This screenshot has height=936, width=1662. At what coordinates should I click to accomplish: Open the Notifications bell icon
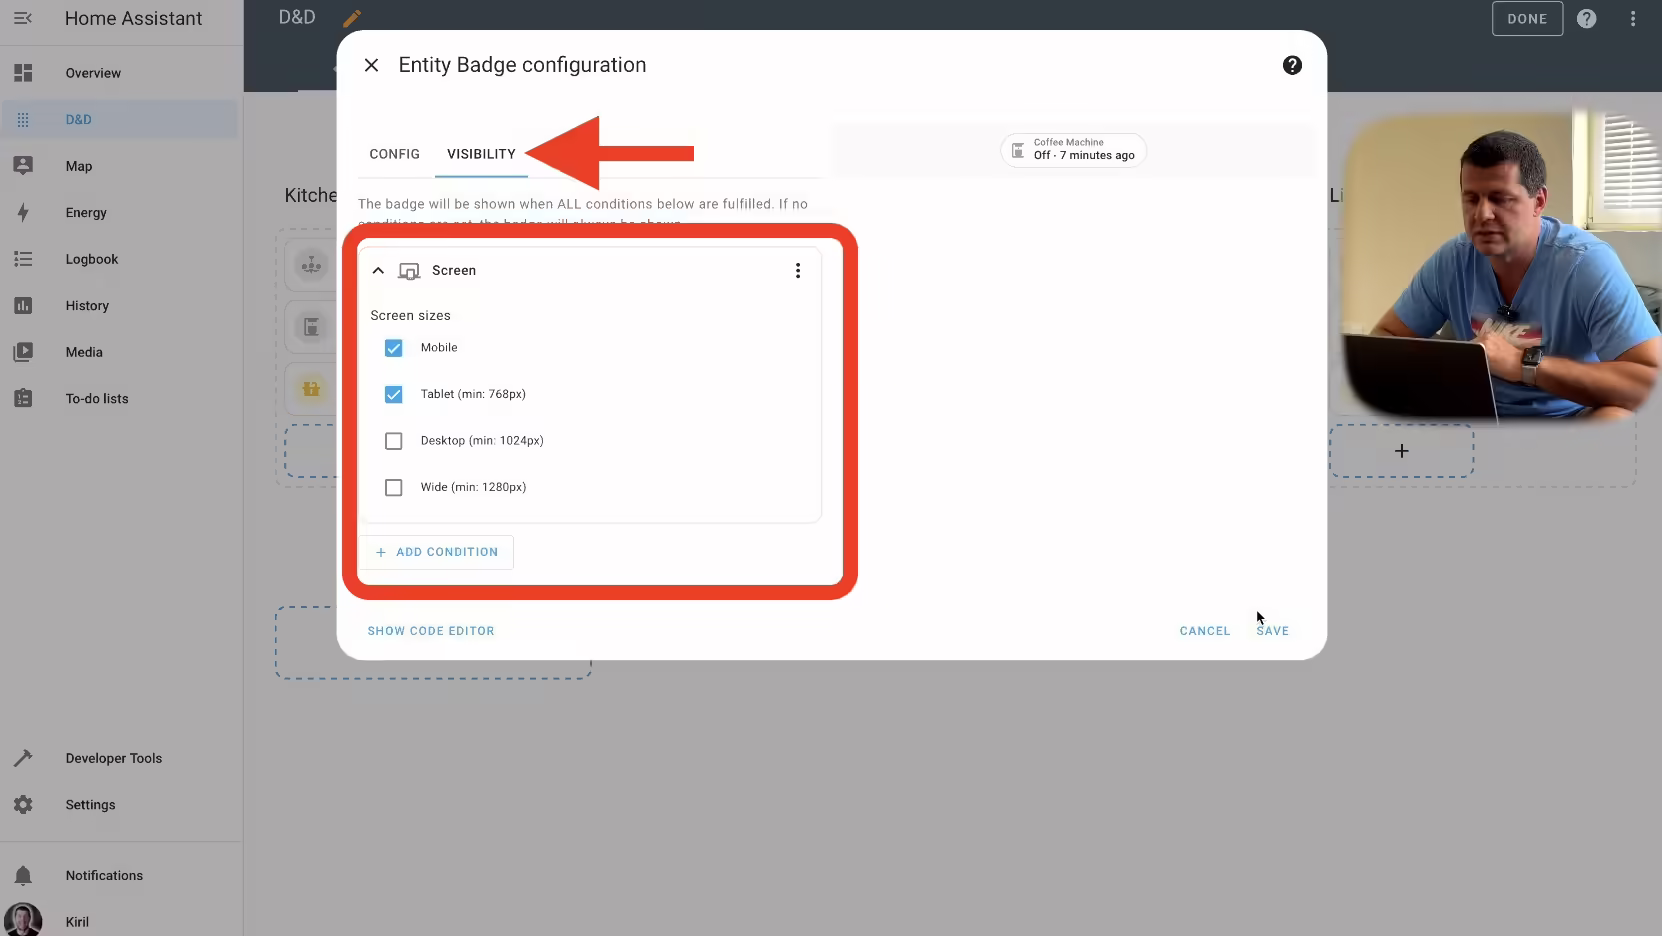coord(23,876)
